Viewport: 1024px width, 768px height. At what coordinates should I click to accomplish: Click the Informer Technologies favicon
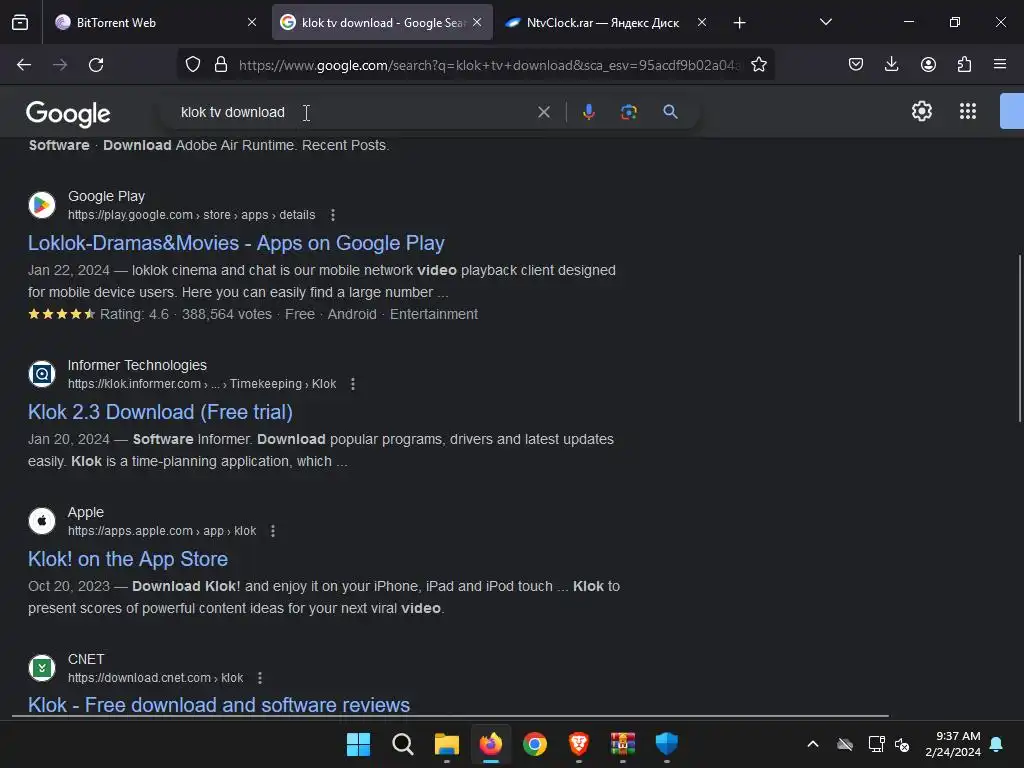coord(42,374)
